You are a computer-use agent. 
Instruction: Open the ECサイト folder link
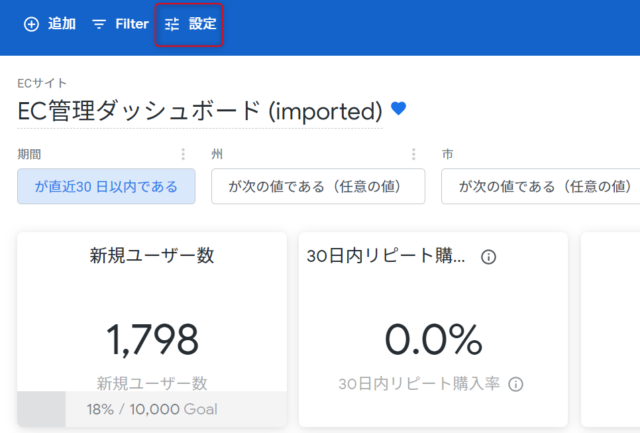tap(42, 83)
